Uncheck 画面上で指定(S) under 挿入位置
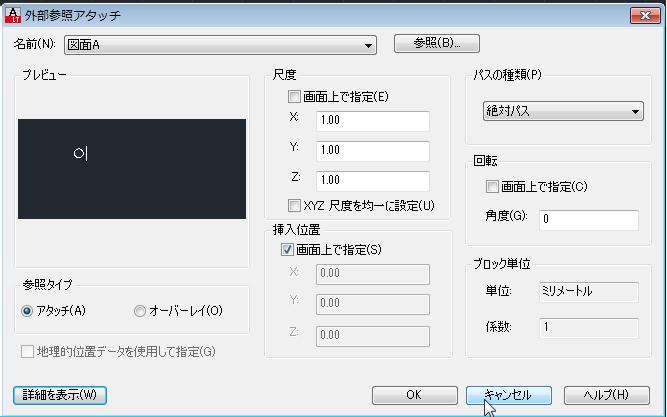This screenshot has height=417, width=667. [x=287, y=249]
